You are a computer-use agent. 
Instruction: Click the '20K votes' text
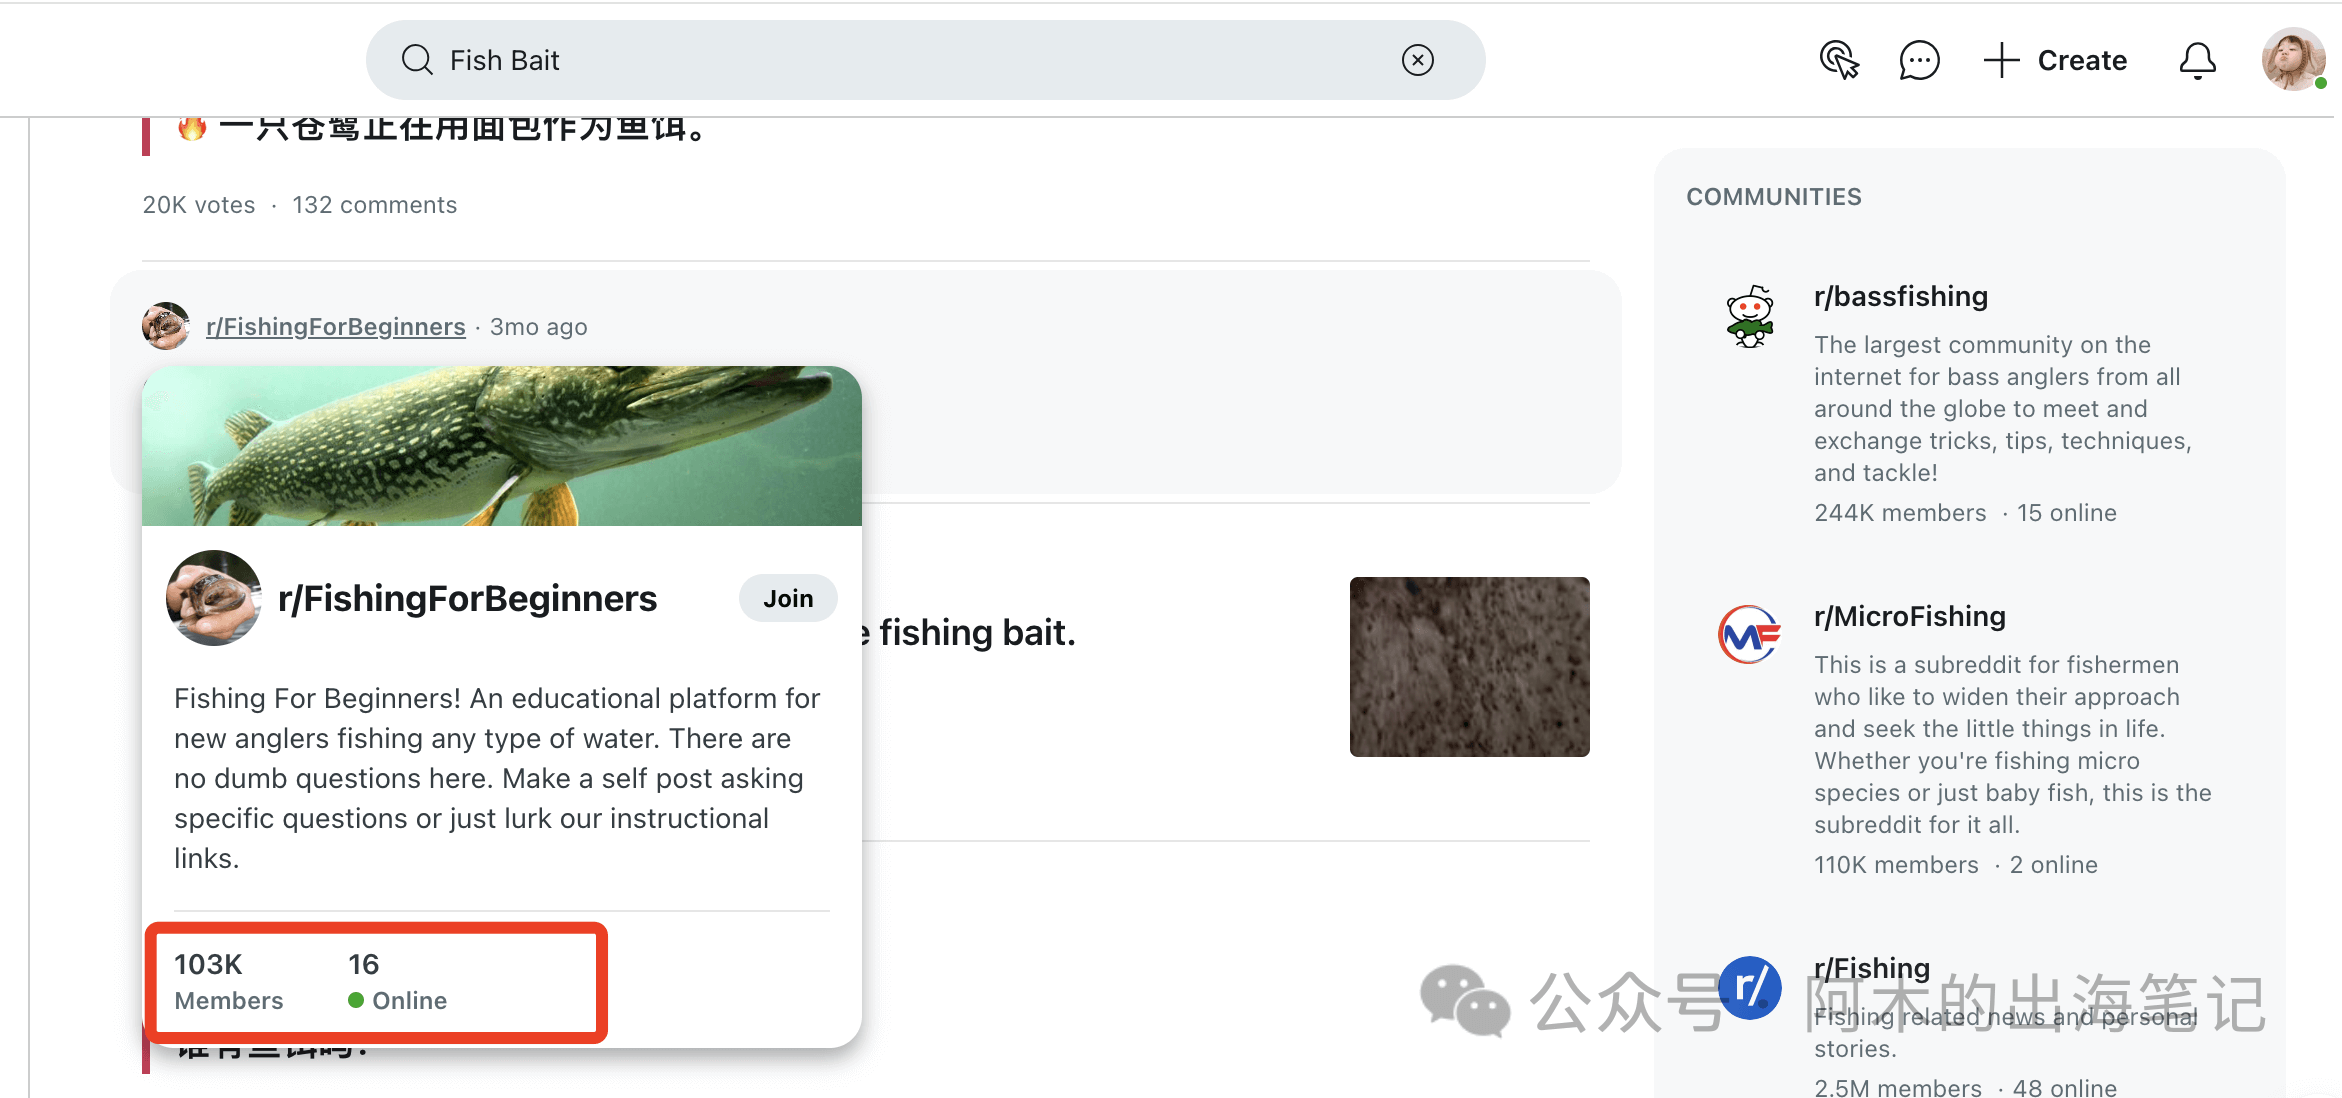tap(199, 205)
